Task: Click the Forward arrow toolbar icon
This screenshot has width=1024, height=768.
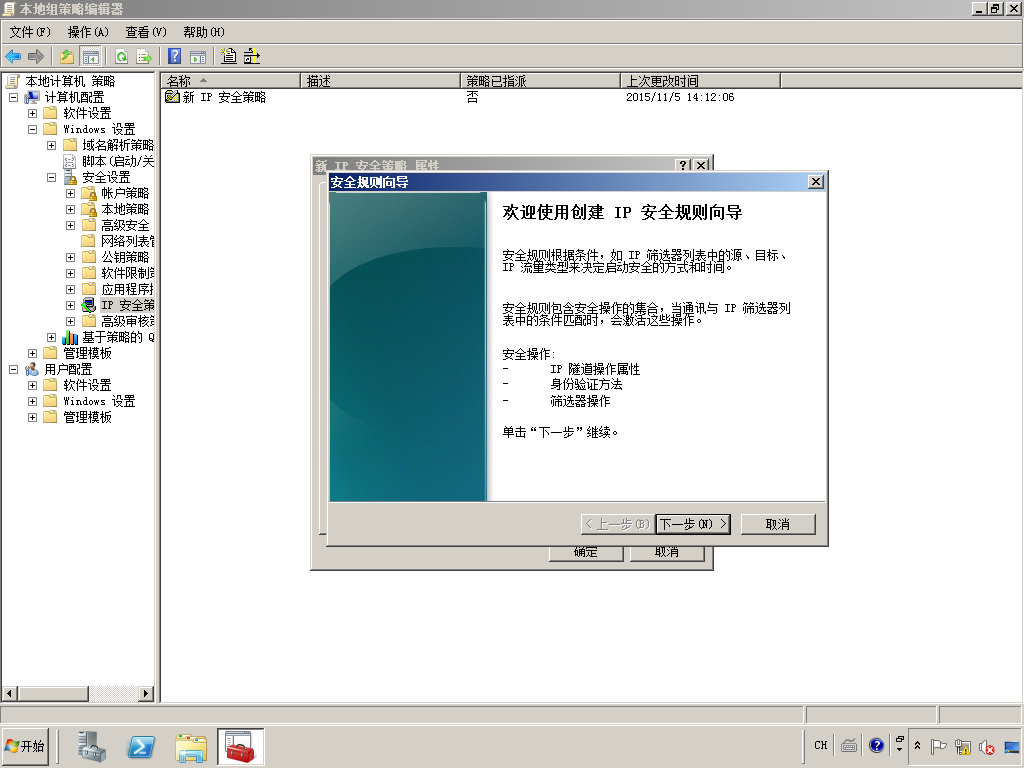Action: point(36,57)
